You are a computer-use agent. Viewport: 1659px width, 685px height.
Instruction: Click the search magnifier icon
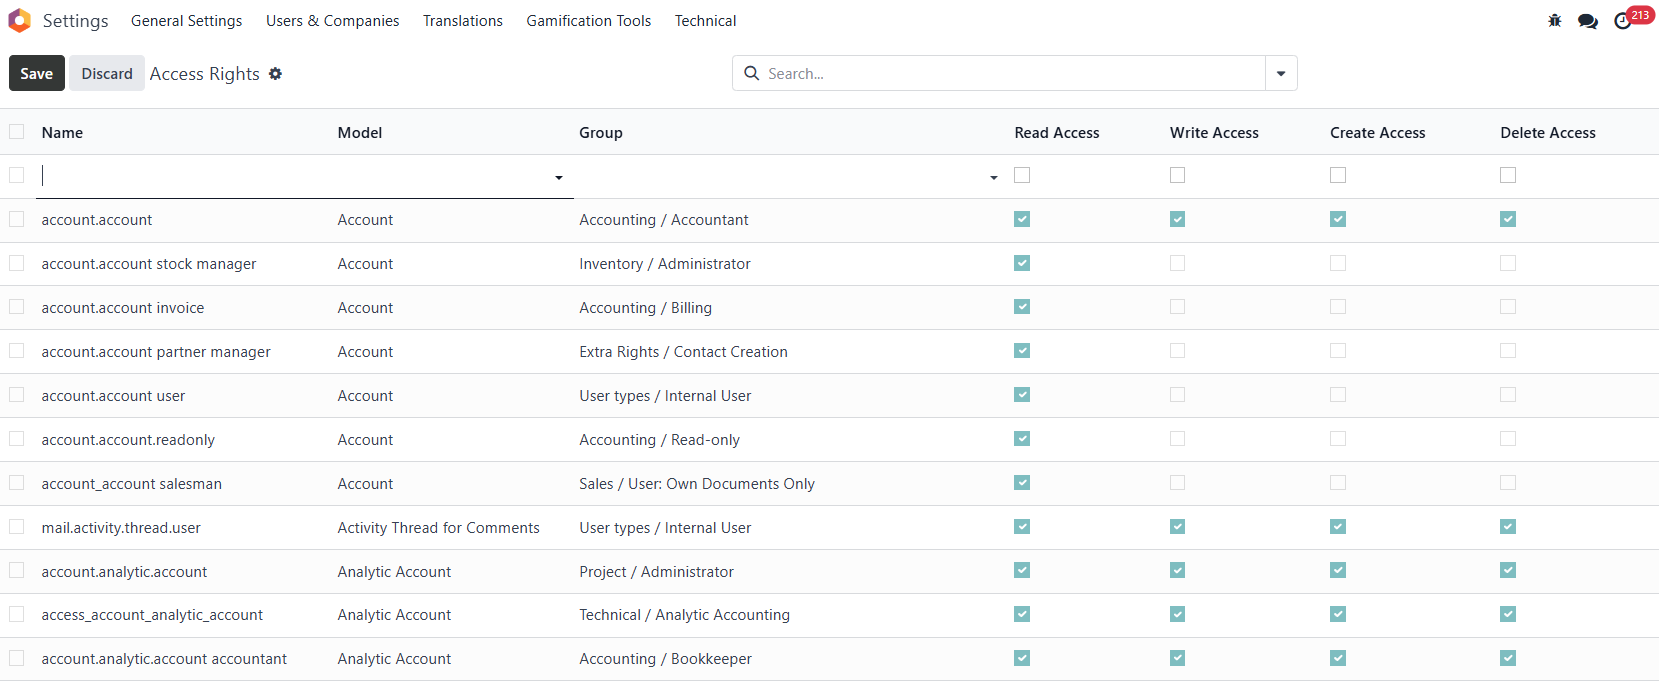pyautogui.click(x=752, y=73)
